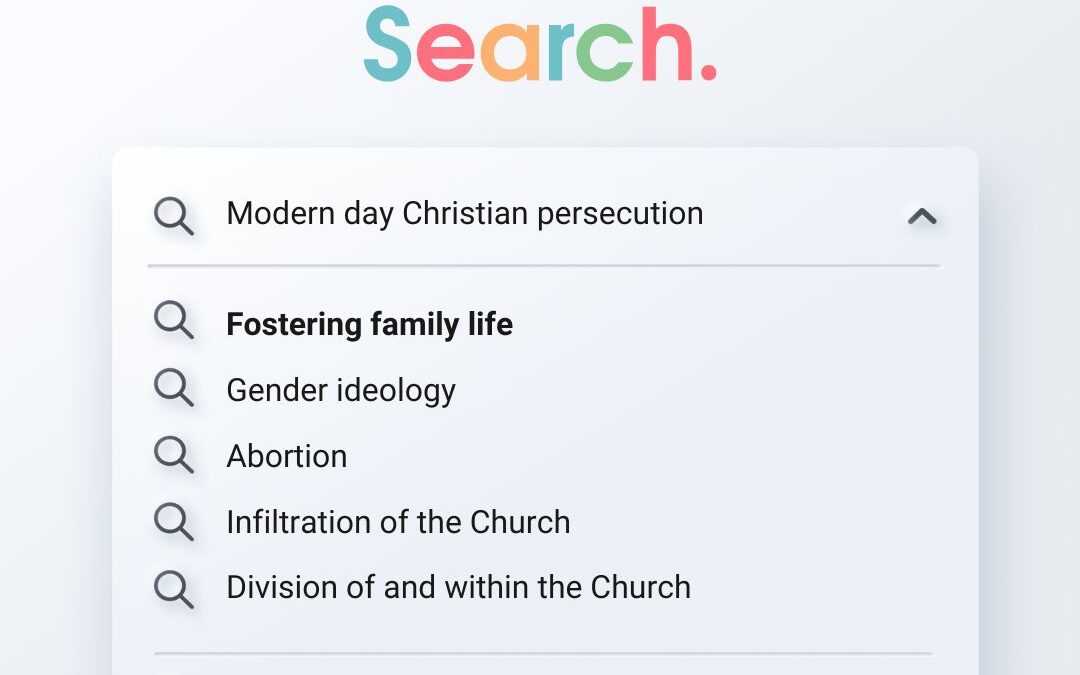Select the suggestion "Fostering family life"
This screenshot has width=1080, height=675.
370,323
